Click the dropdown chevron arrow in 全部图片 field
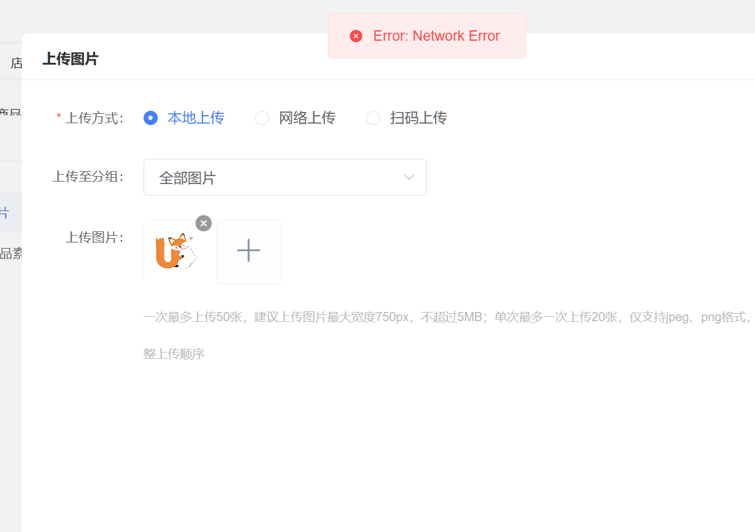The height and width of the screenshot is (532, 755). coord(409,177)
